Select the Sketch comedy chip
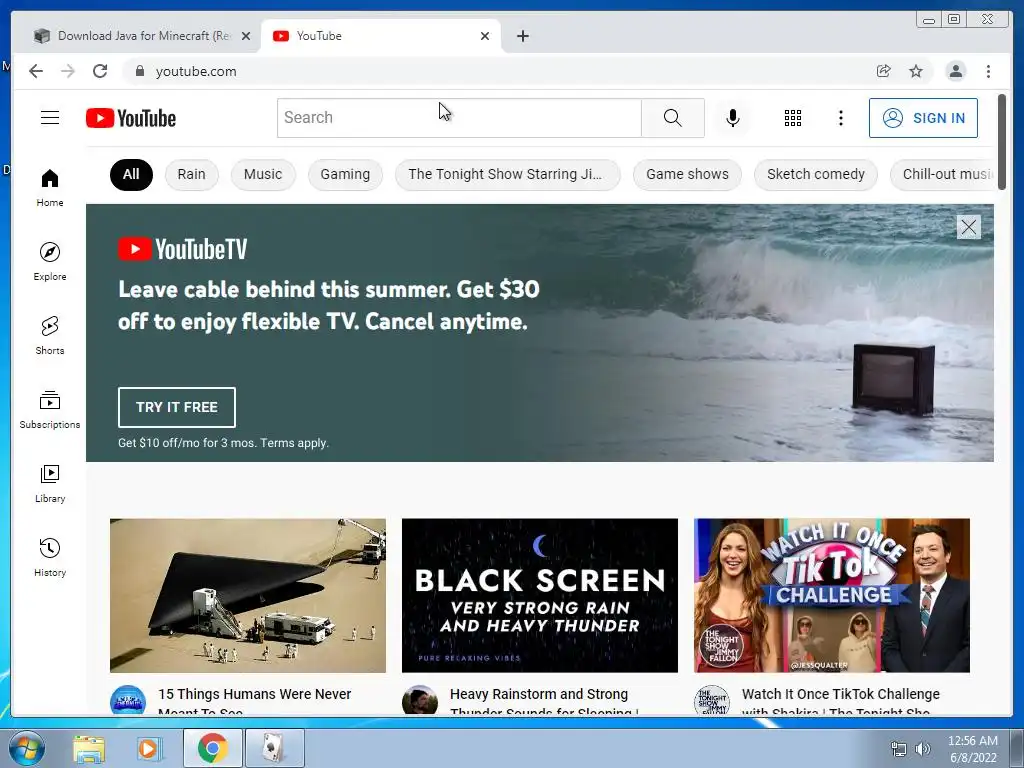This screenshot has width=1024, height=768. coord(816,174)
